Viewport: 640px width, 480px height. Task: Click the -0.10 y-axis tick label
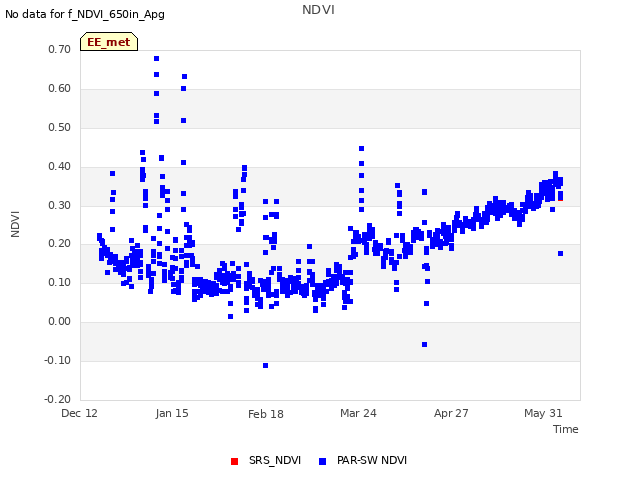(58, 360)
